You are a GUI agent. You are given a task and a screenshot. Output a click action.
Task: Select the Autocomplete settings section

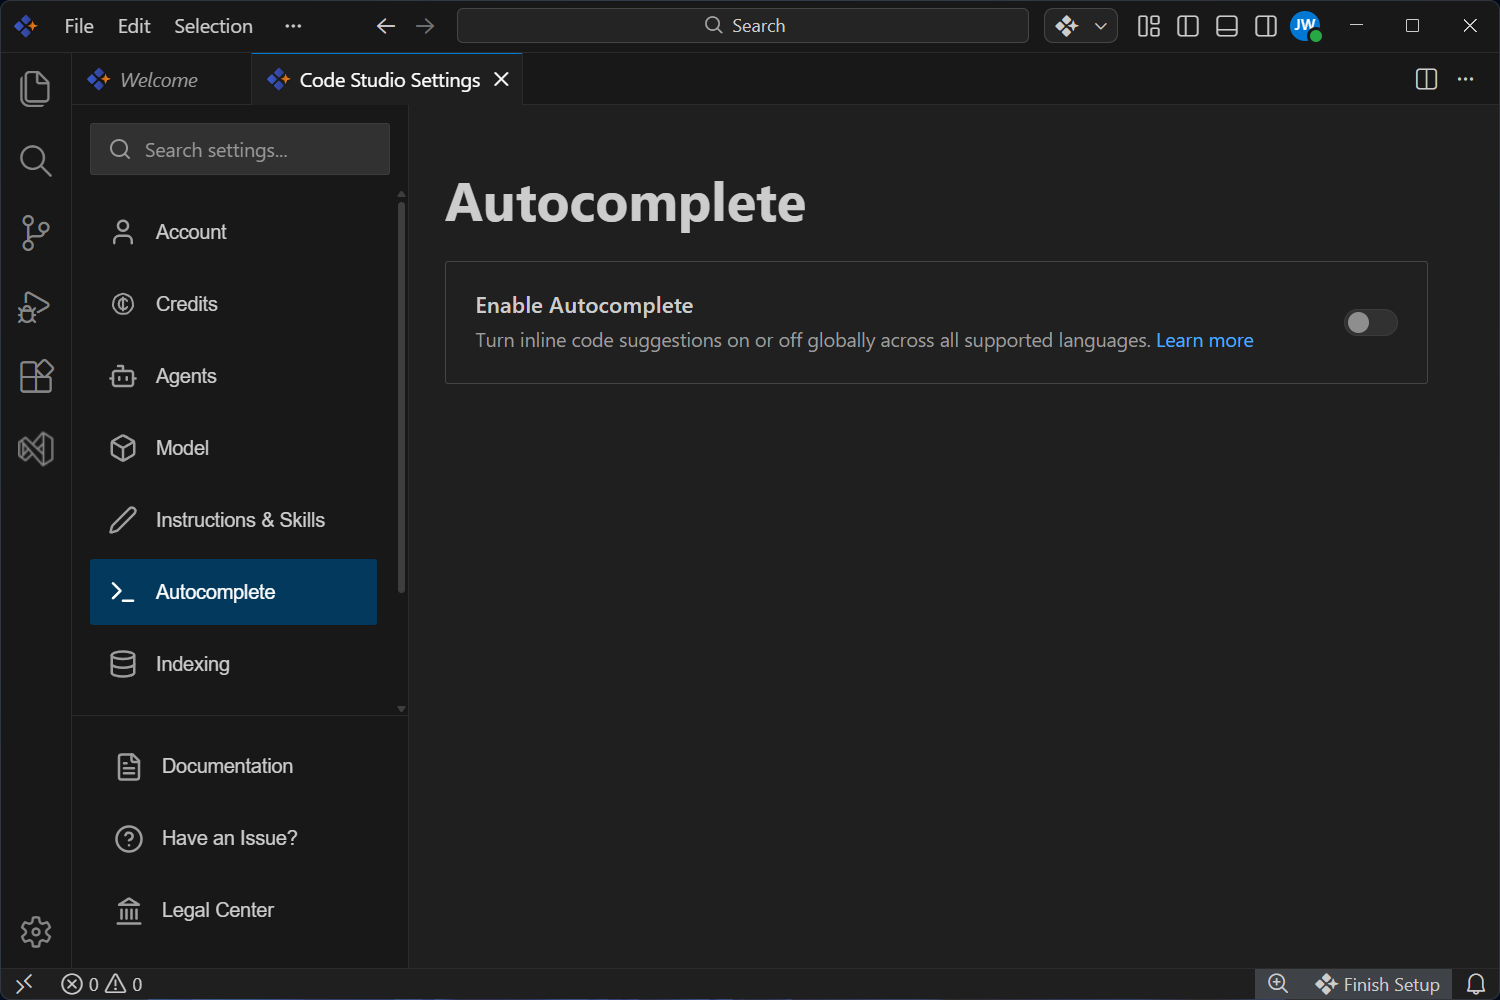233,592
